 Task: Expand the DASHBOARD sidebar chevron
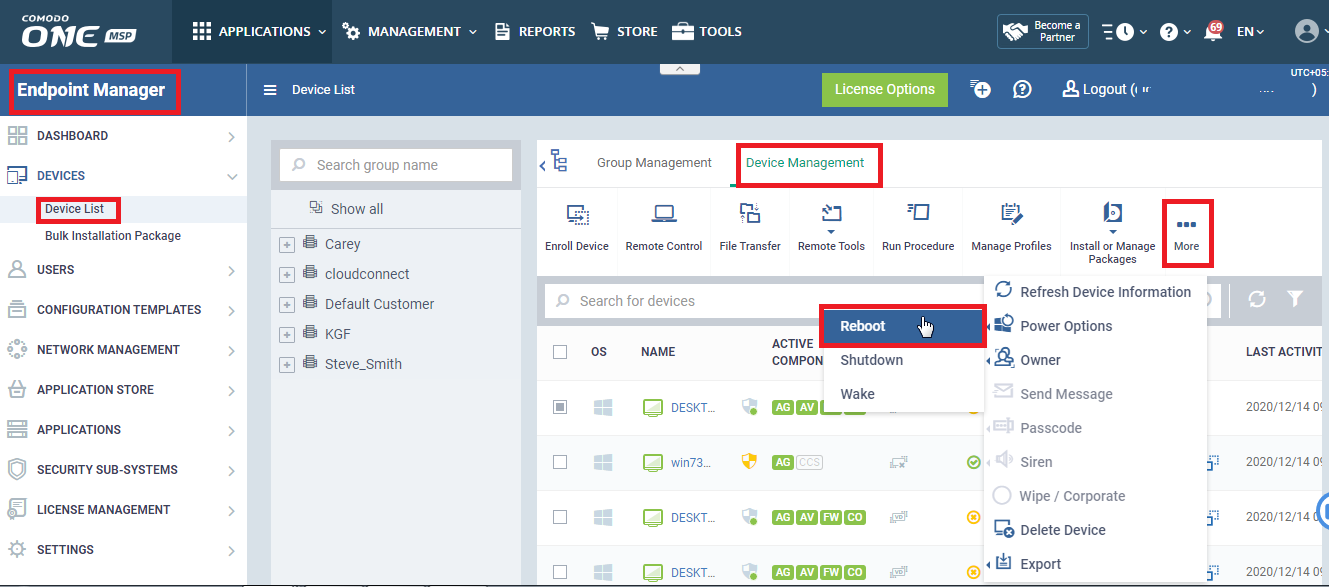click(x=231, y=137)
